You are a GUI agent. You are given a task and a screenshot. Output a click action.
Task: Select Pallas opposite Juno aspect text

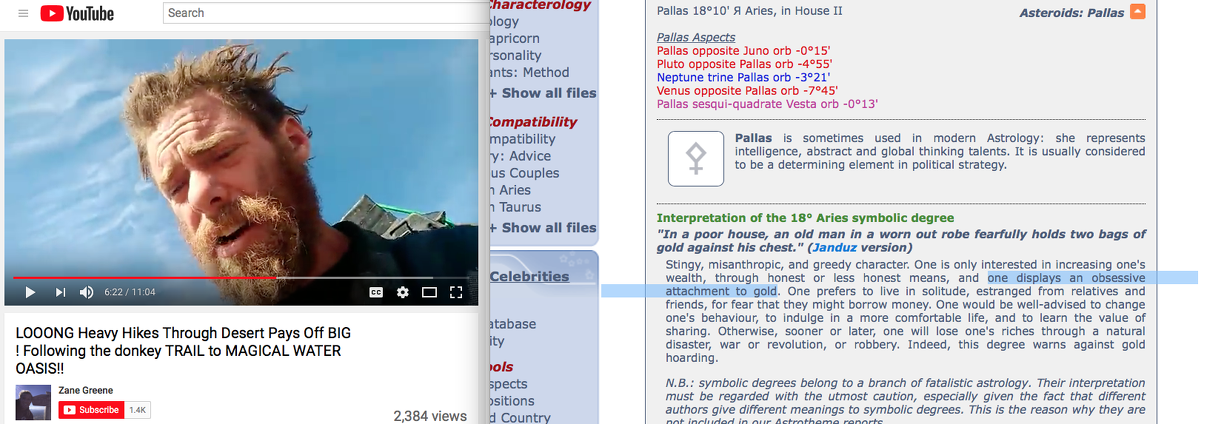pos(742,51)
